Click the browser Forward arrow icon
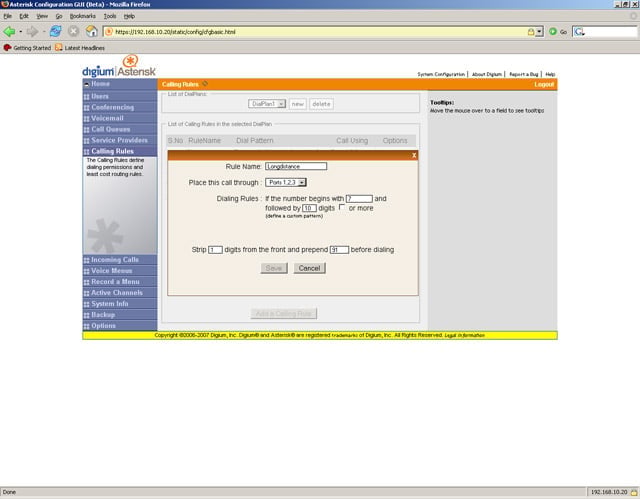Image resolution: width=640 pixels, height=499 pixels. [x=32, y=31]
